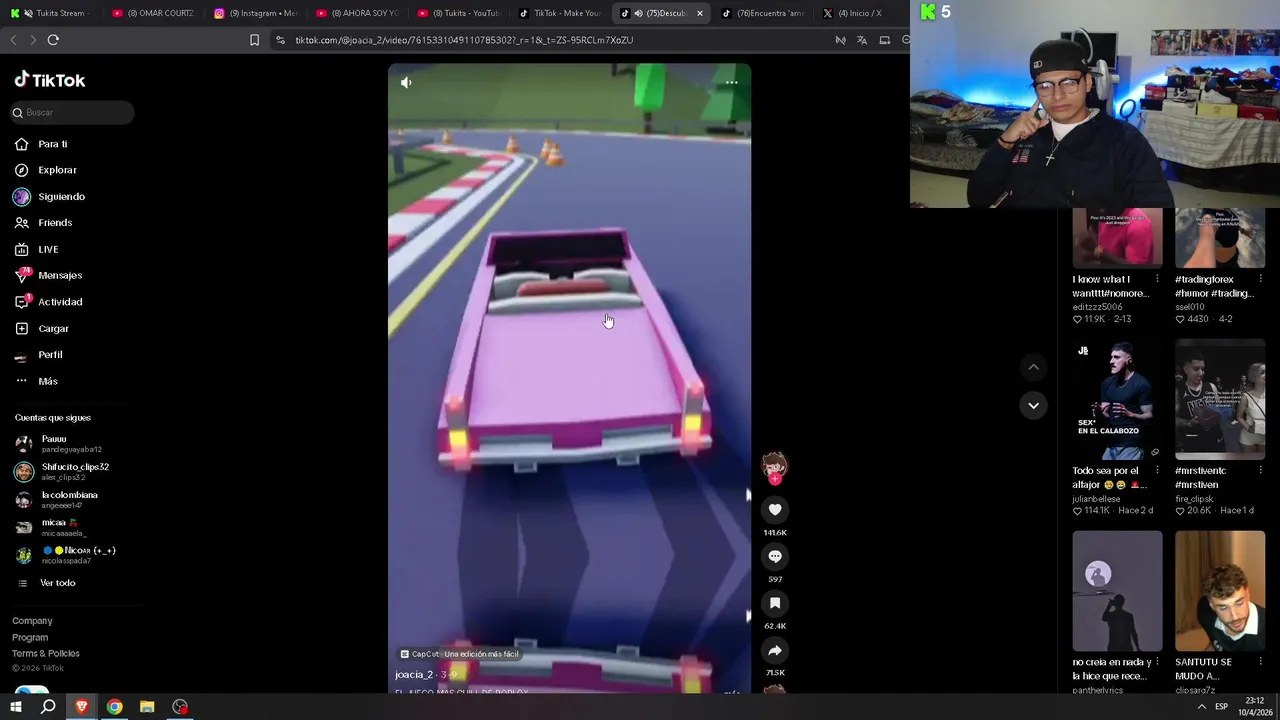Screen dimensions: 1280x720
Task: Open Windows taskbar search
Action: click(x=48, y=707)
